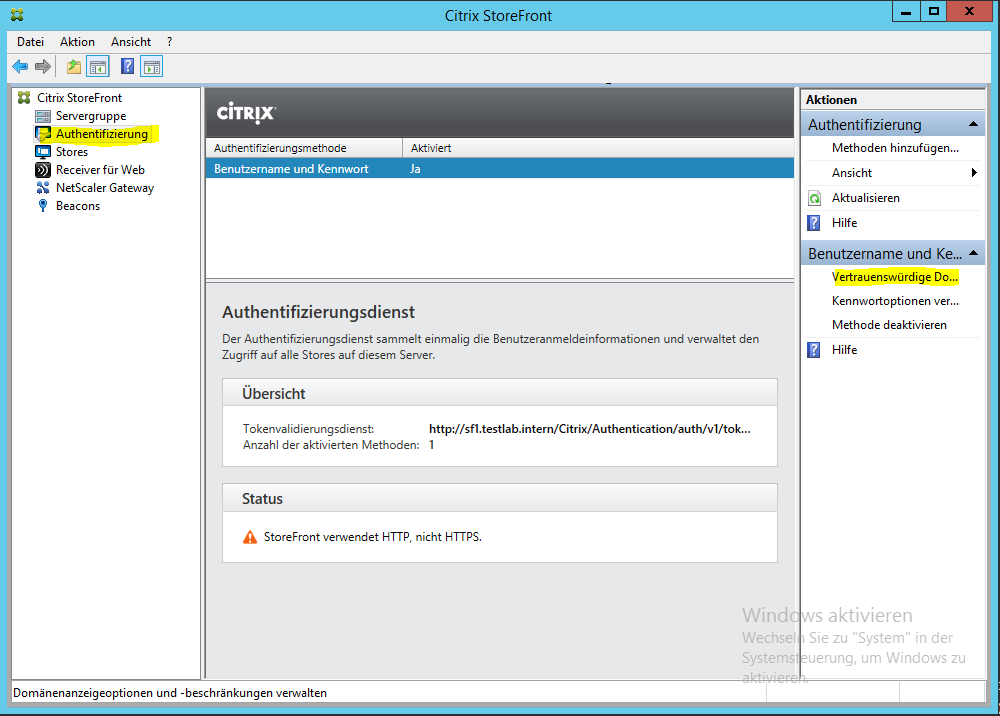This screenshot has width=1000, height=716.
Task: Open Kennwortoptionen ver... action
Action: pos(895,301)
